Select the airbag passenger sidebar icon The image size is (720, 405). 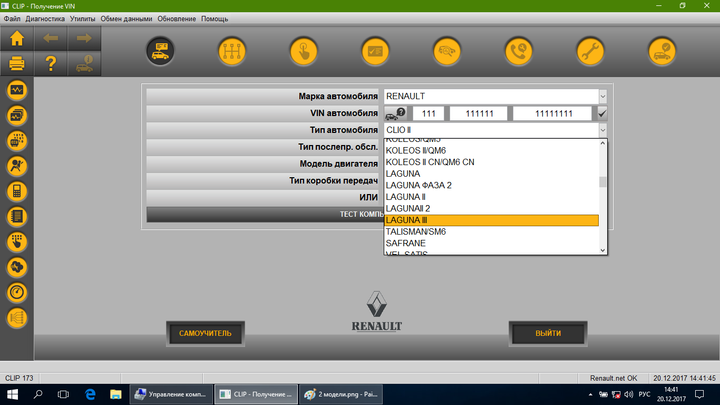[x=17, y=166]
